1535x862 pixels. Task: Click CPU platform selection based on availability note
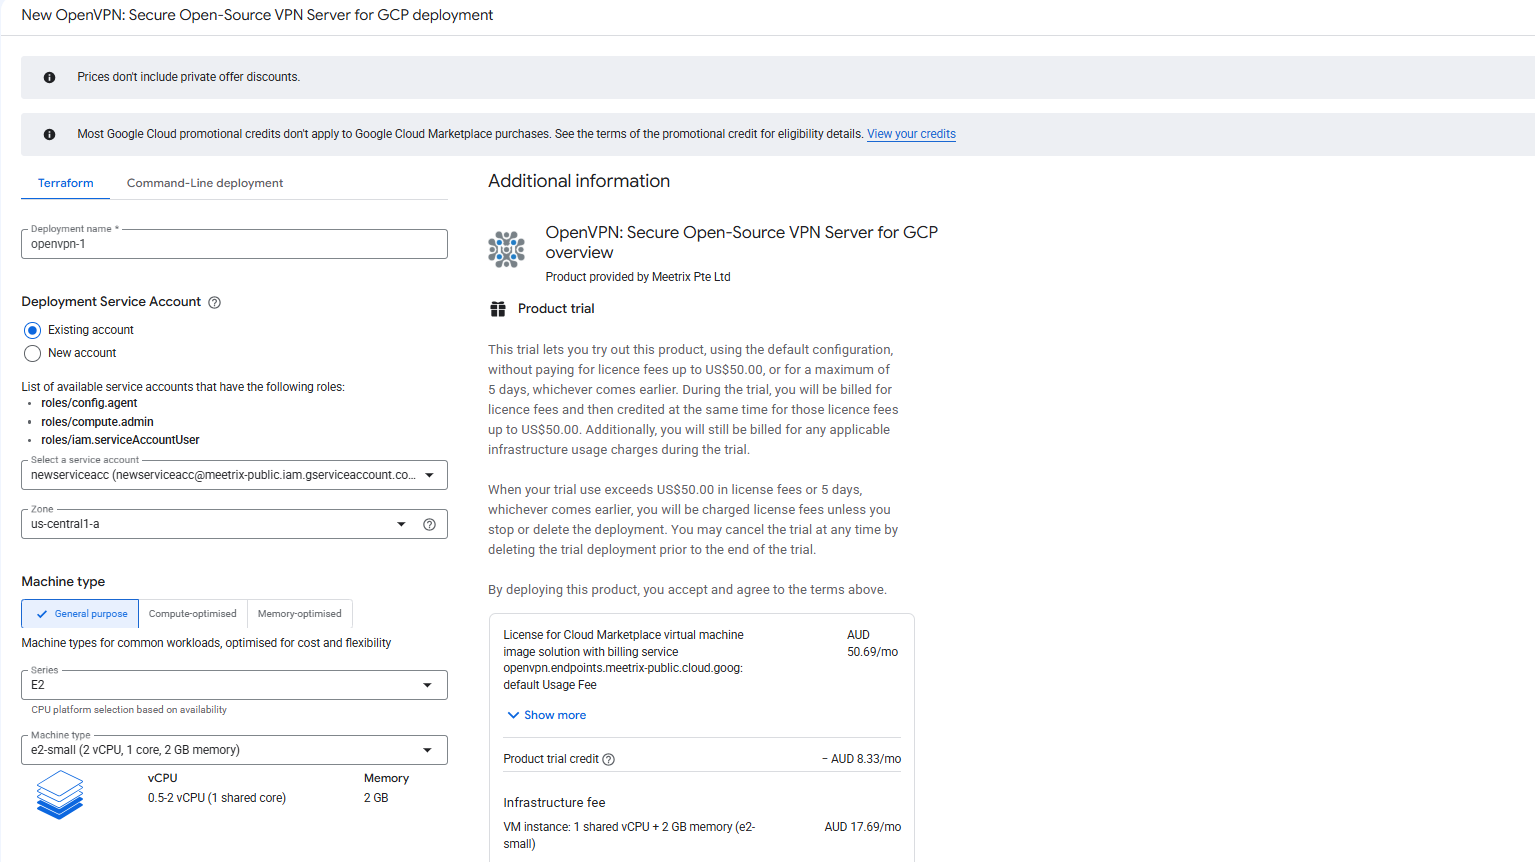pos(129,710)
